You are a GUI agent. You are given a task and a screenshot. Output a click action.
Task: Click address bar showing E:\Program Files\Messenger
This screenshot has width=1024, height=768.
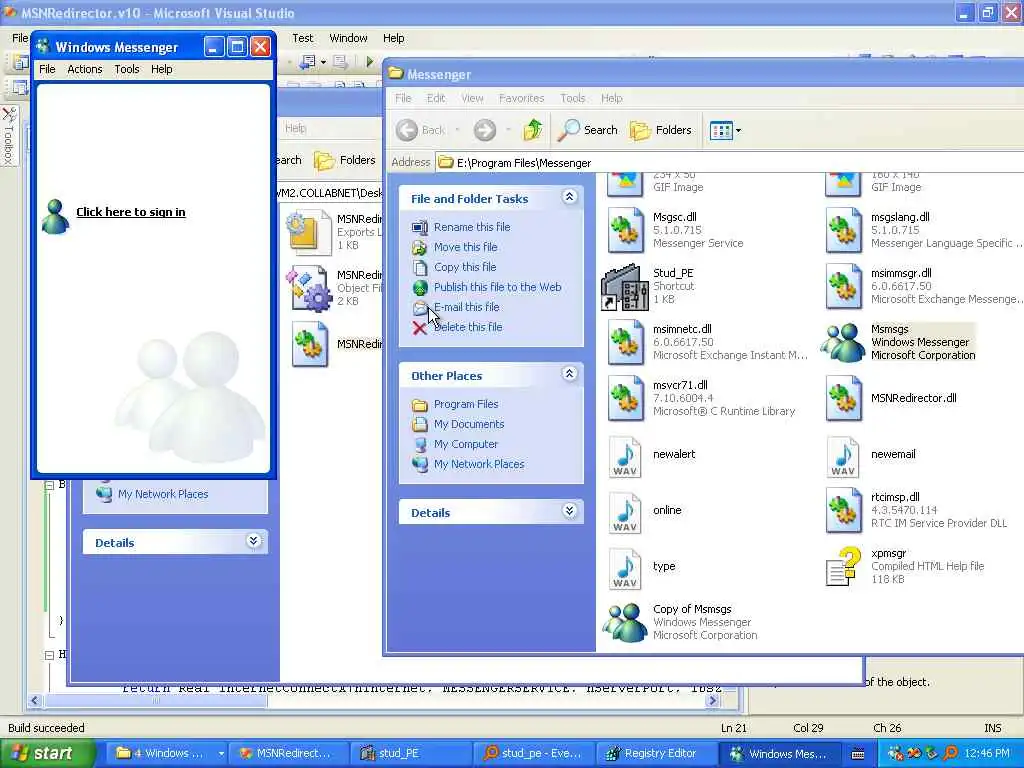728,163
